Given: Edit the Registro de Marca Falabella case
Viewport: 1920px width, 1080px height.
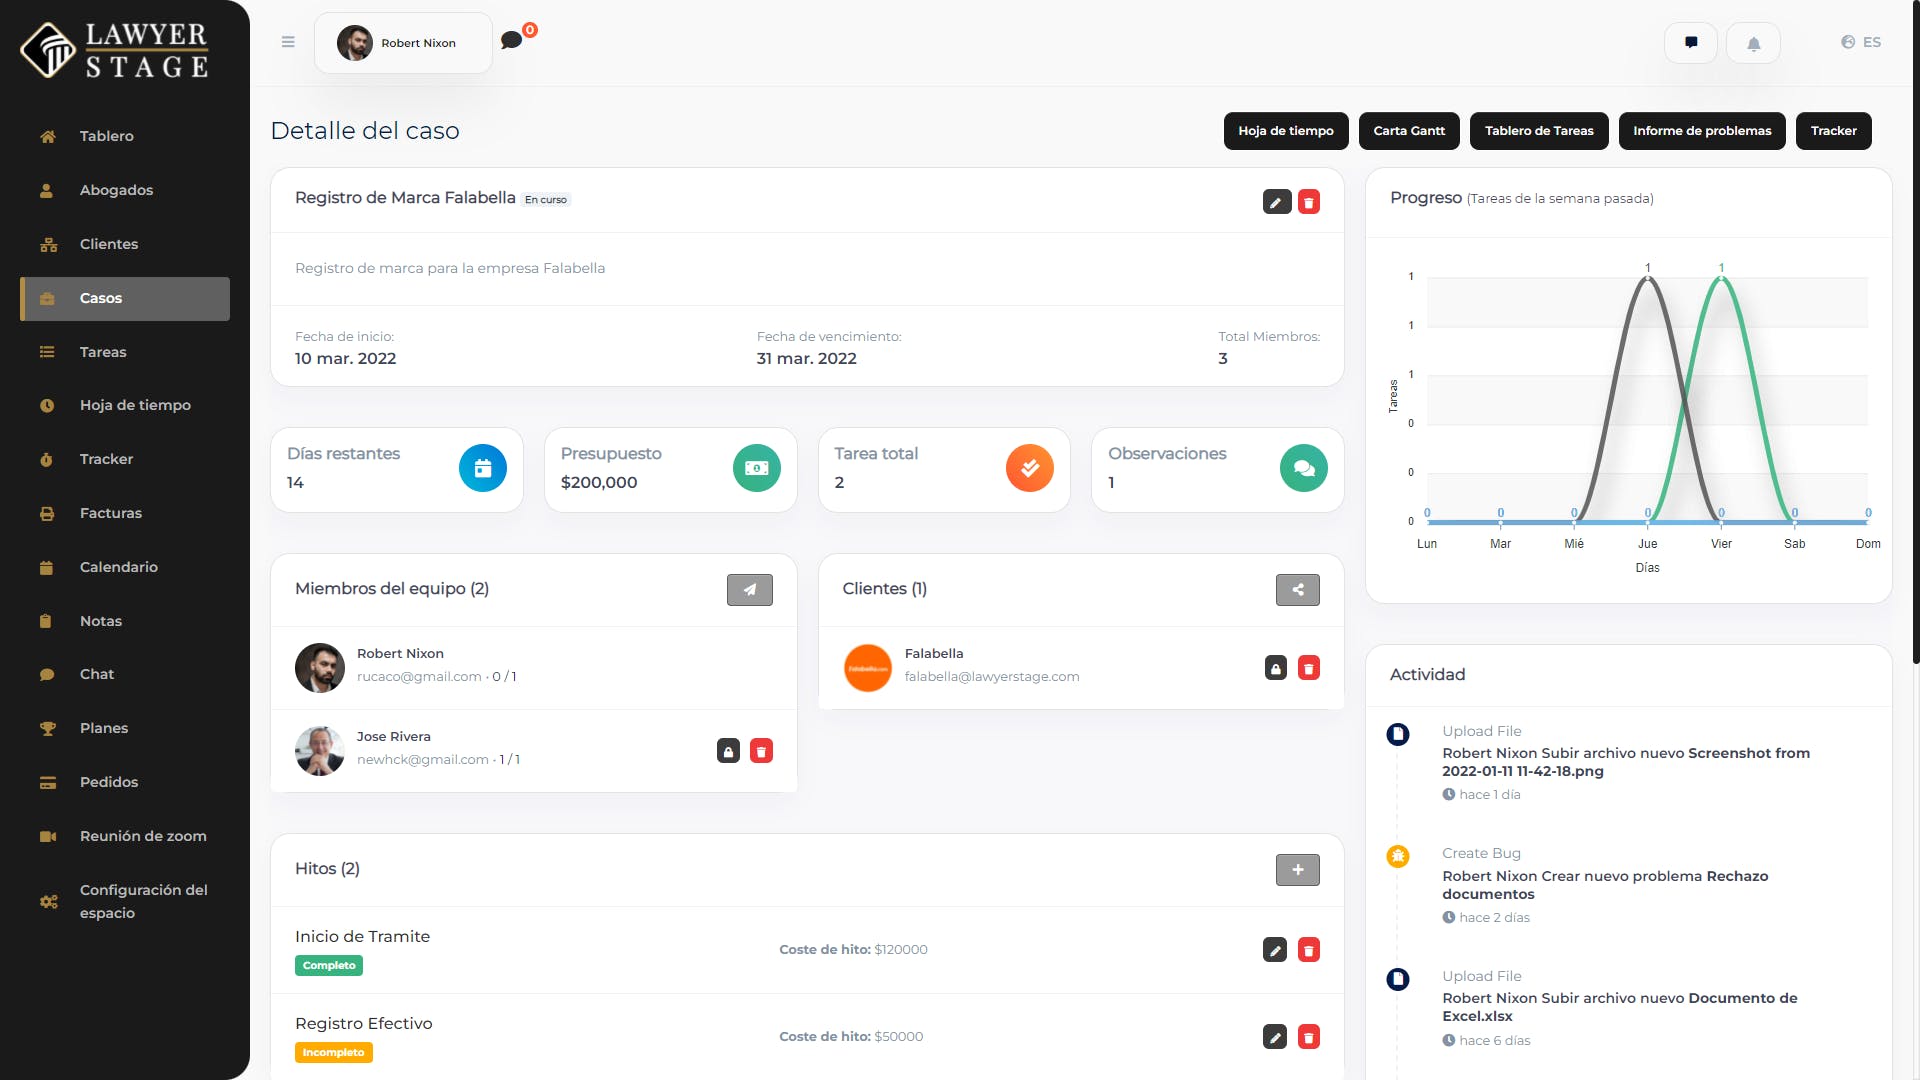Looking at the screenshot, I should click(x=1277, y=202).
